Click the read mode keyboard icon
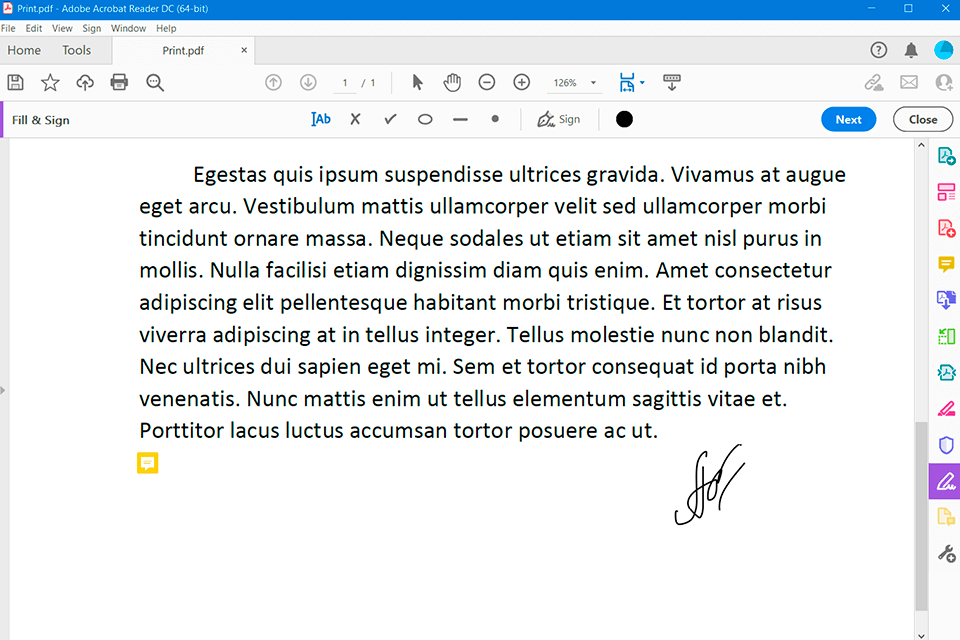The width and height of the screenshot is (960, 640). click(x=672, y=82)
